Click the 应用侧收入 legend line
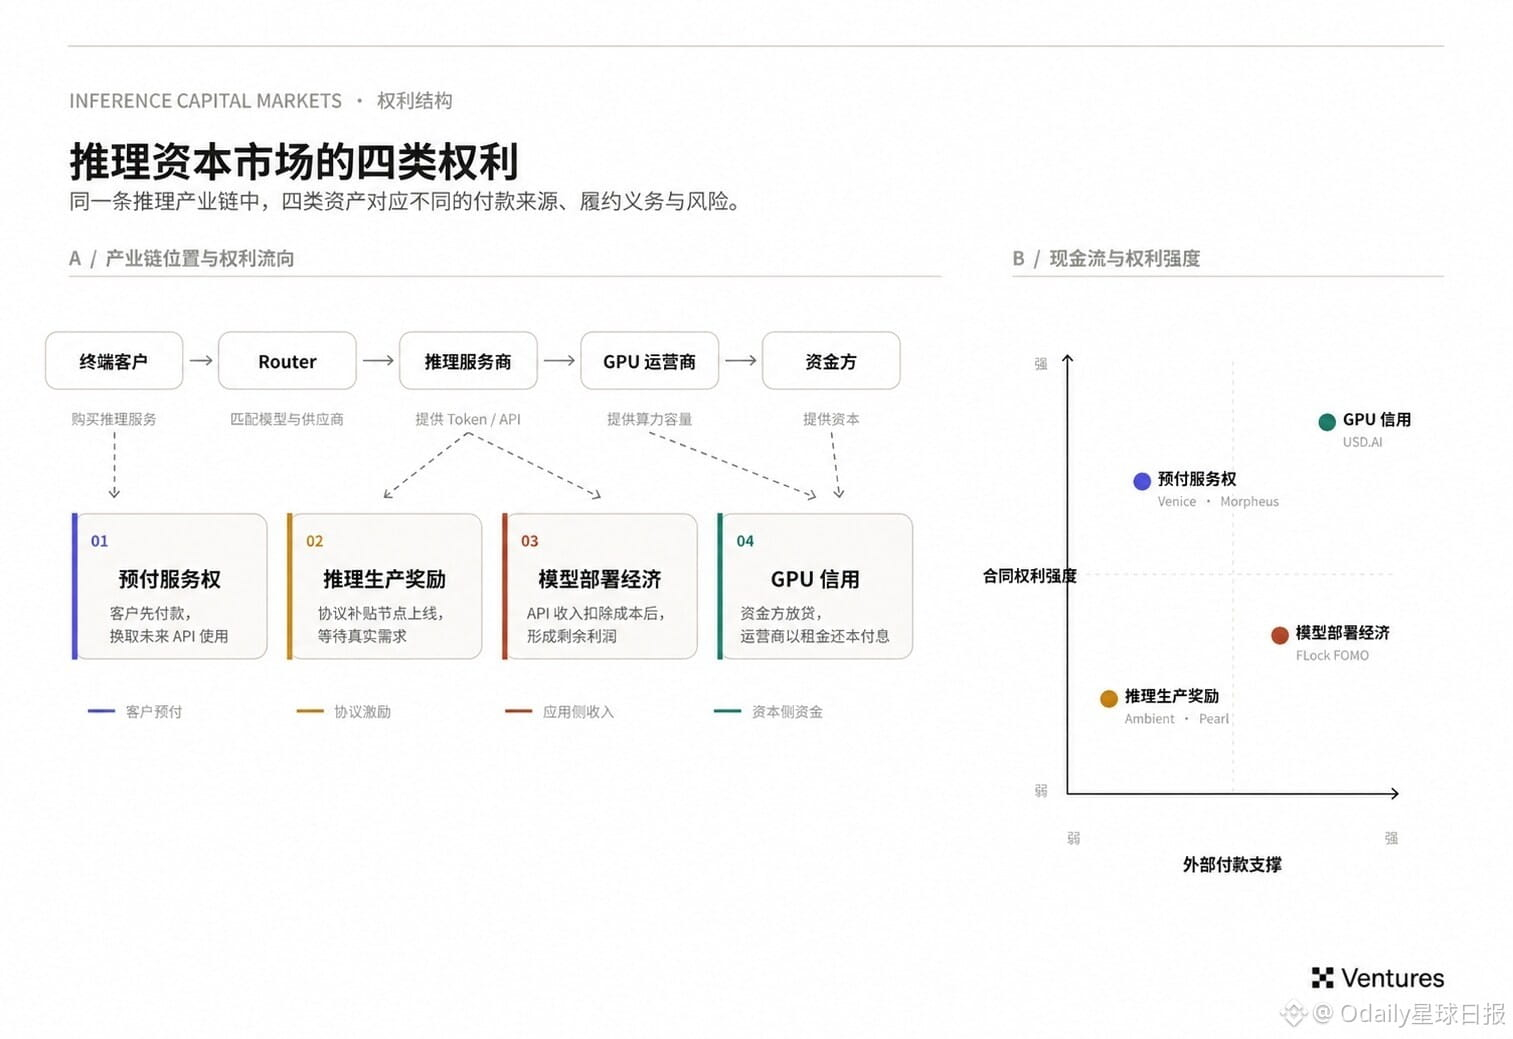Screen dimensions: 1513x1039 coord(518,711)
